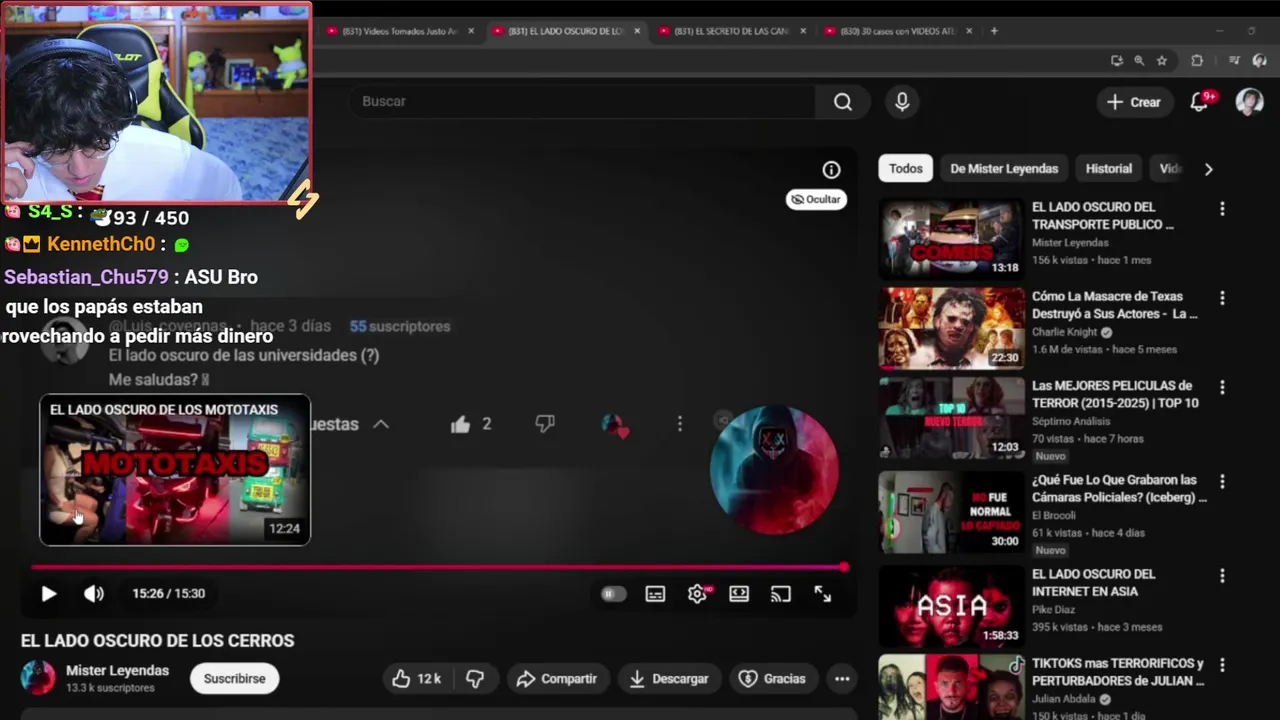
Task: Mute the video volume
Action: click(94, 594)
